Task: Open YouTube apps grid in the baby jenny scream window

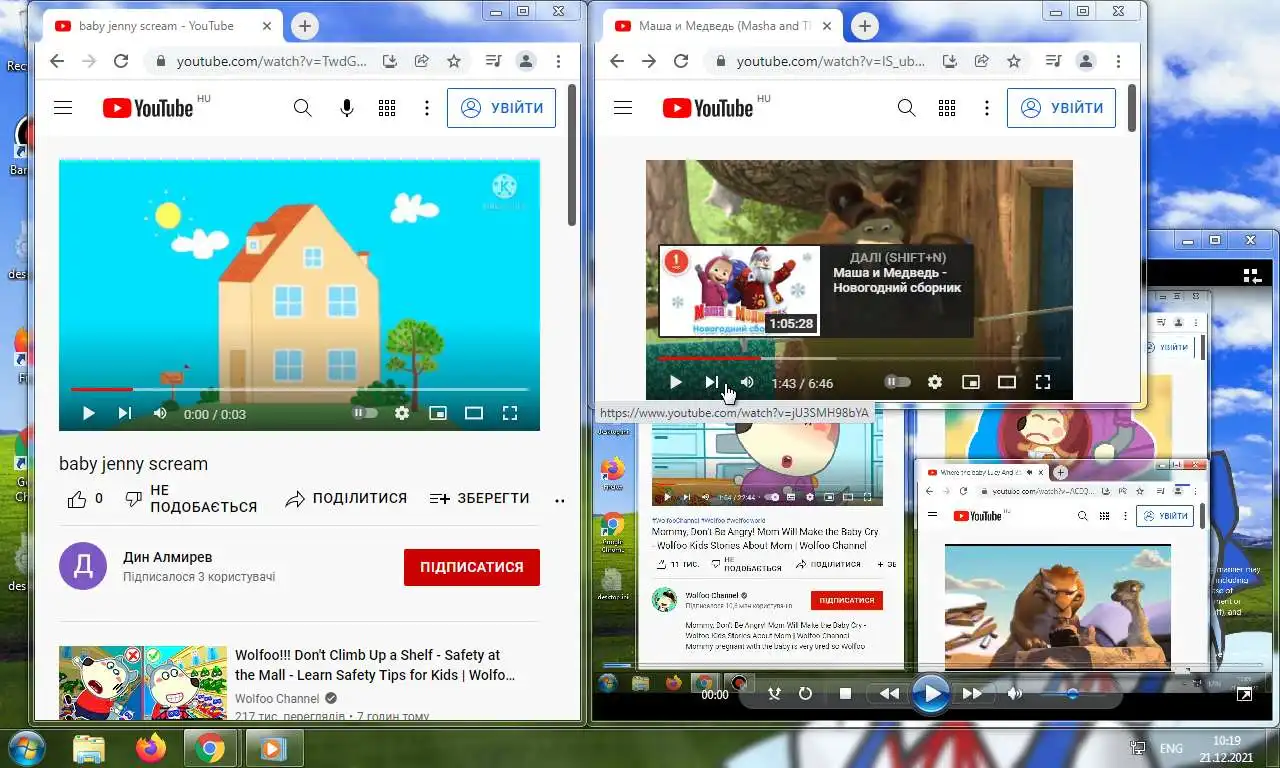Action: point(387,108)
